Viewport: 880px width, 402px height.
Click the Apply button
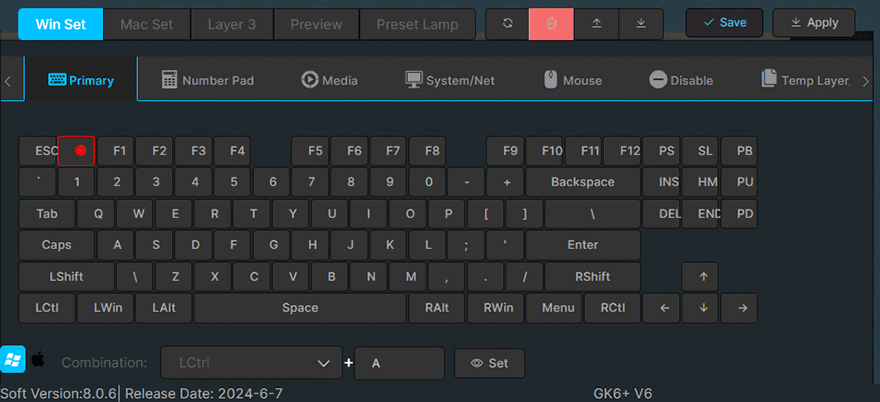(814, 23)
